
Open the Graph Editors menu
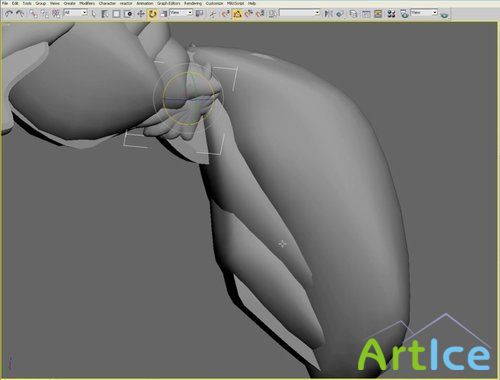[x=169, y=3]
